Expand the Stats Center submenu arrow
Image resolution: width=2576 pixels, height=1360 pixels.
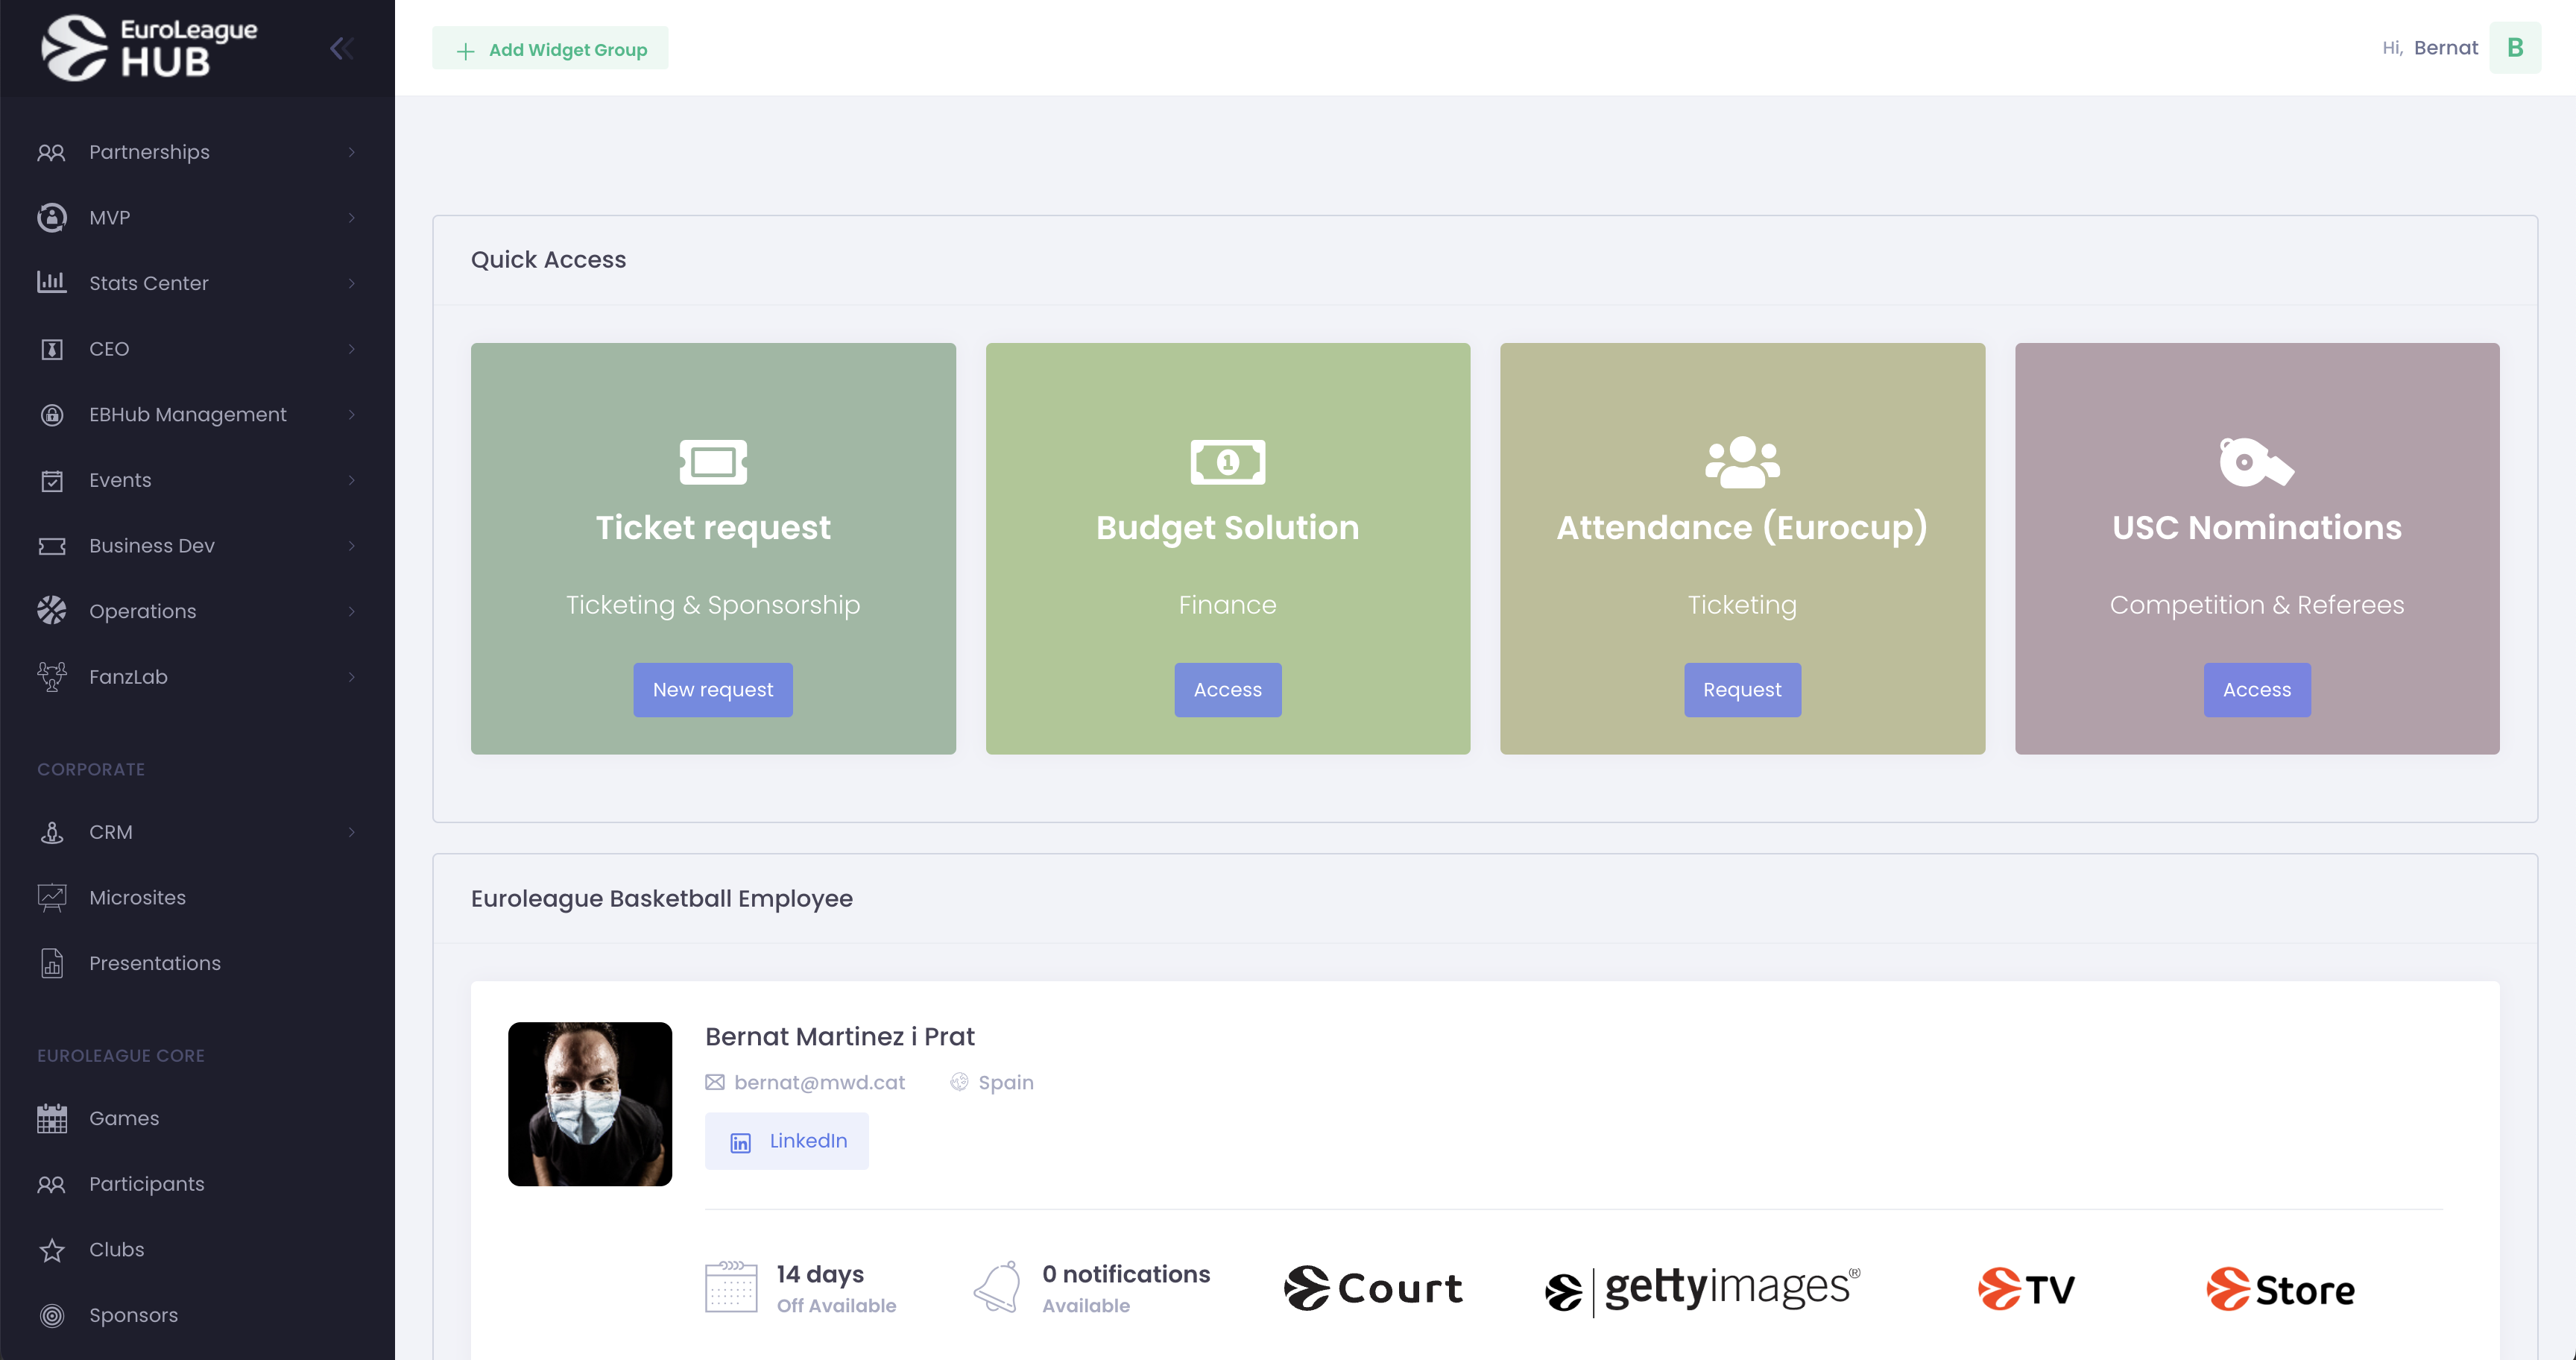pyautogui.click(x=352, y=283)
